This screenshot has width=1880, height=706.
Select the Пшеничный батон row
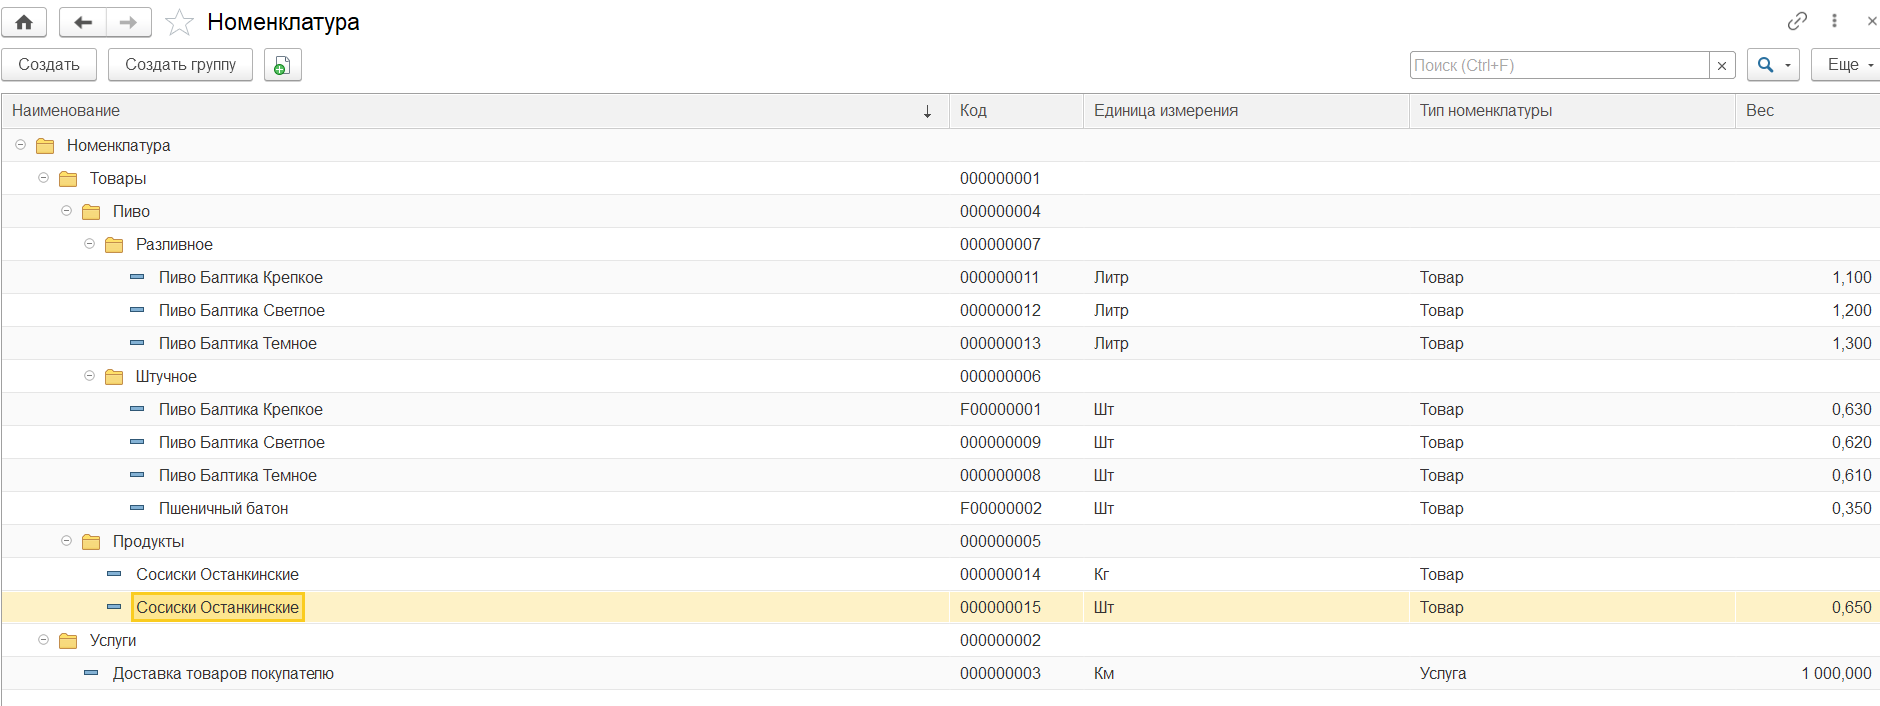click(223, 509)
